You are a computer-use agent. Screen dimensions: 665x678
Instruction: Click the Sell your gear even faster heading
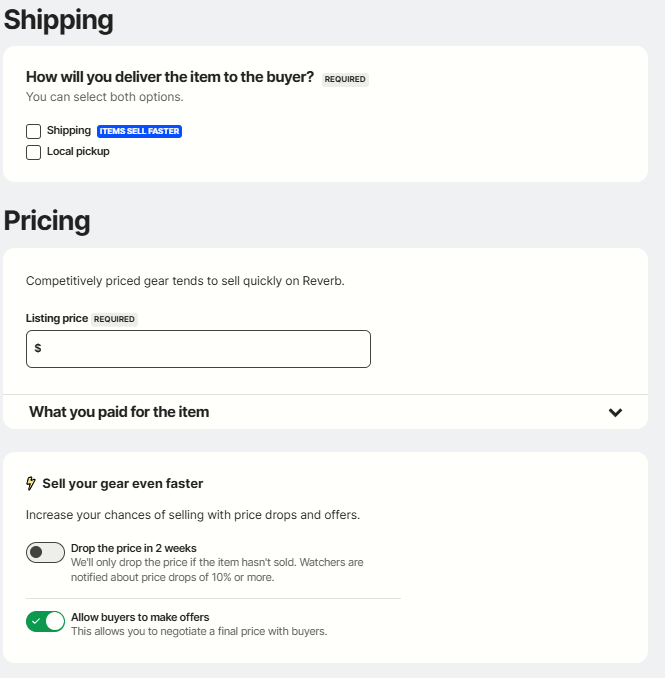(123, 483)
